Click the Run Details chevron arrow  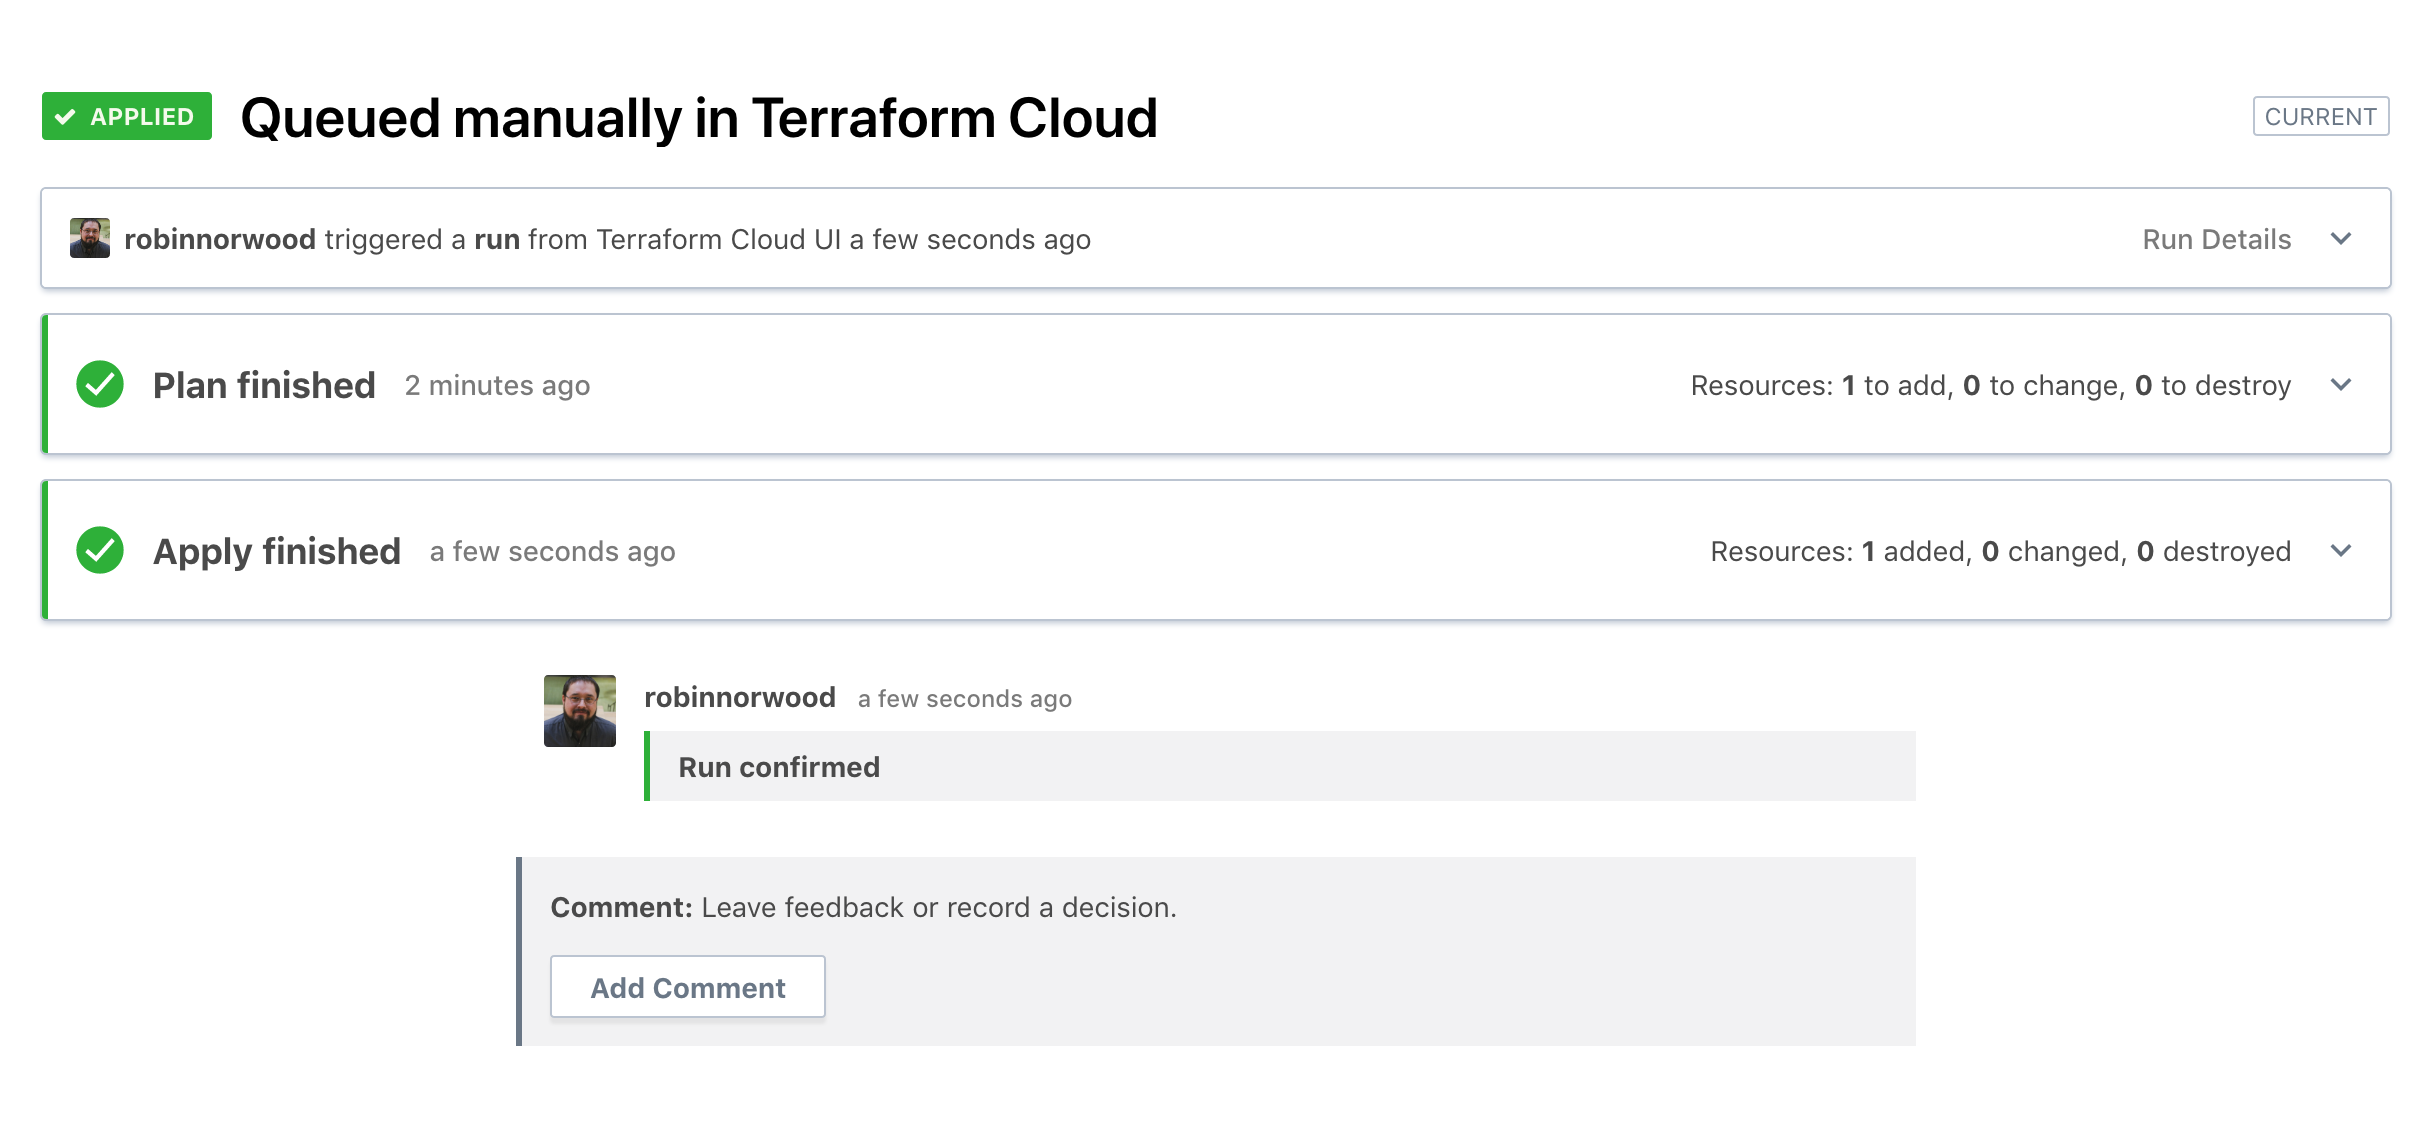point(2340,239)
